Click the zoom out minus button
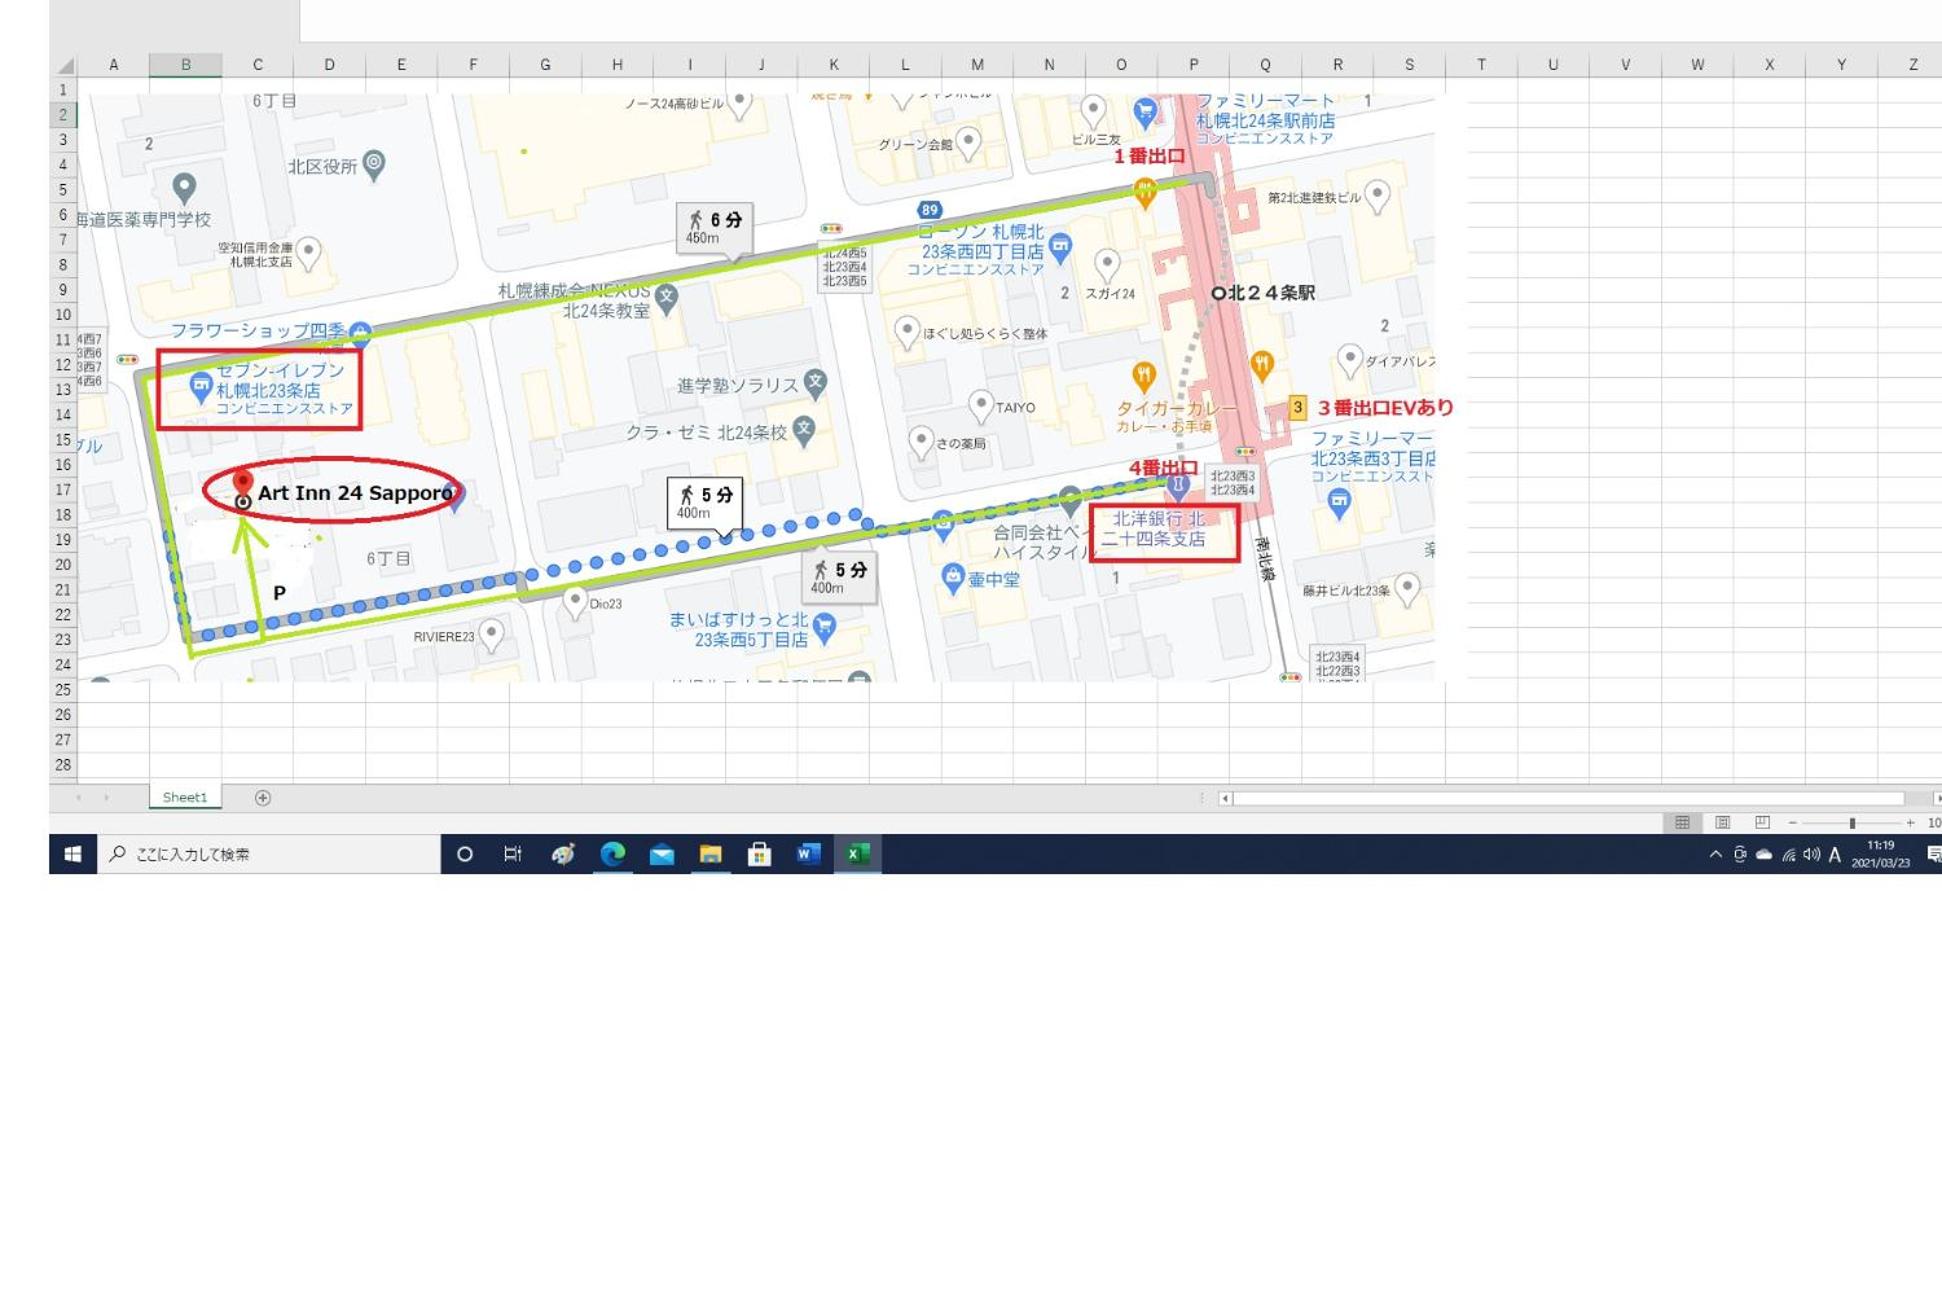1942x1308 pixels. tap(1793, 822)
